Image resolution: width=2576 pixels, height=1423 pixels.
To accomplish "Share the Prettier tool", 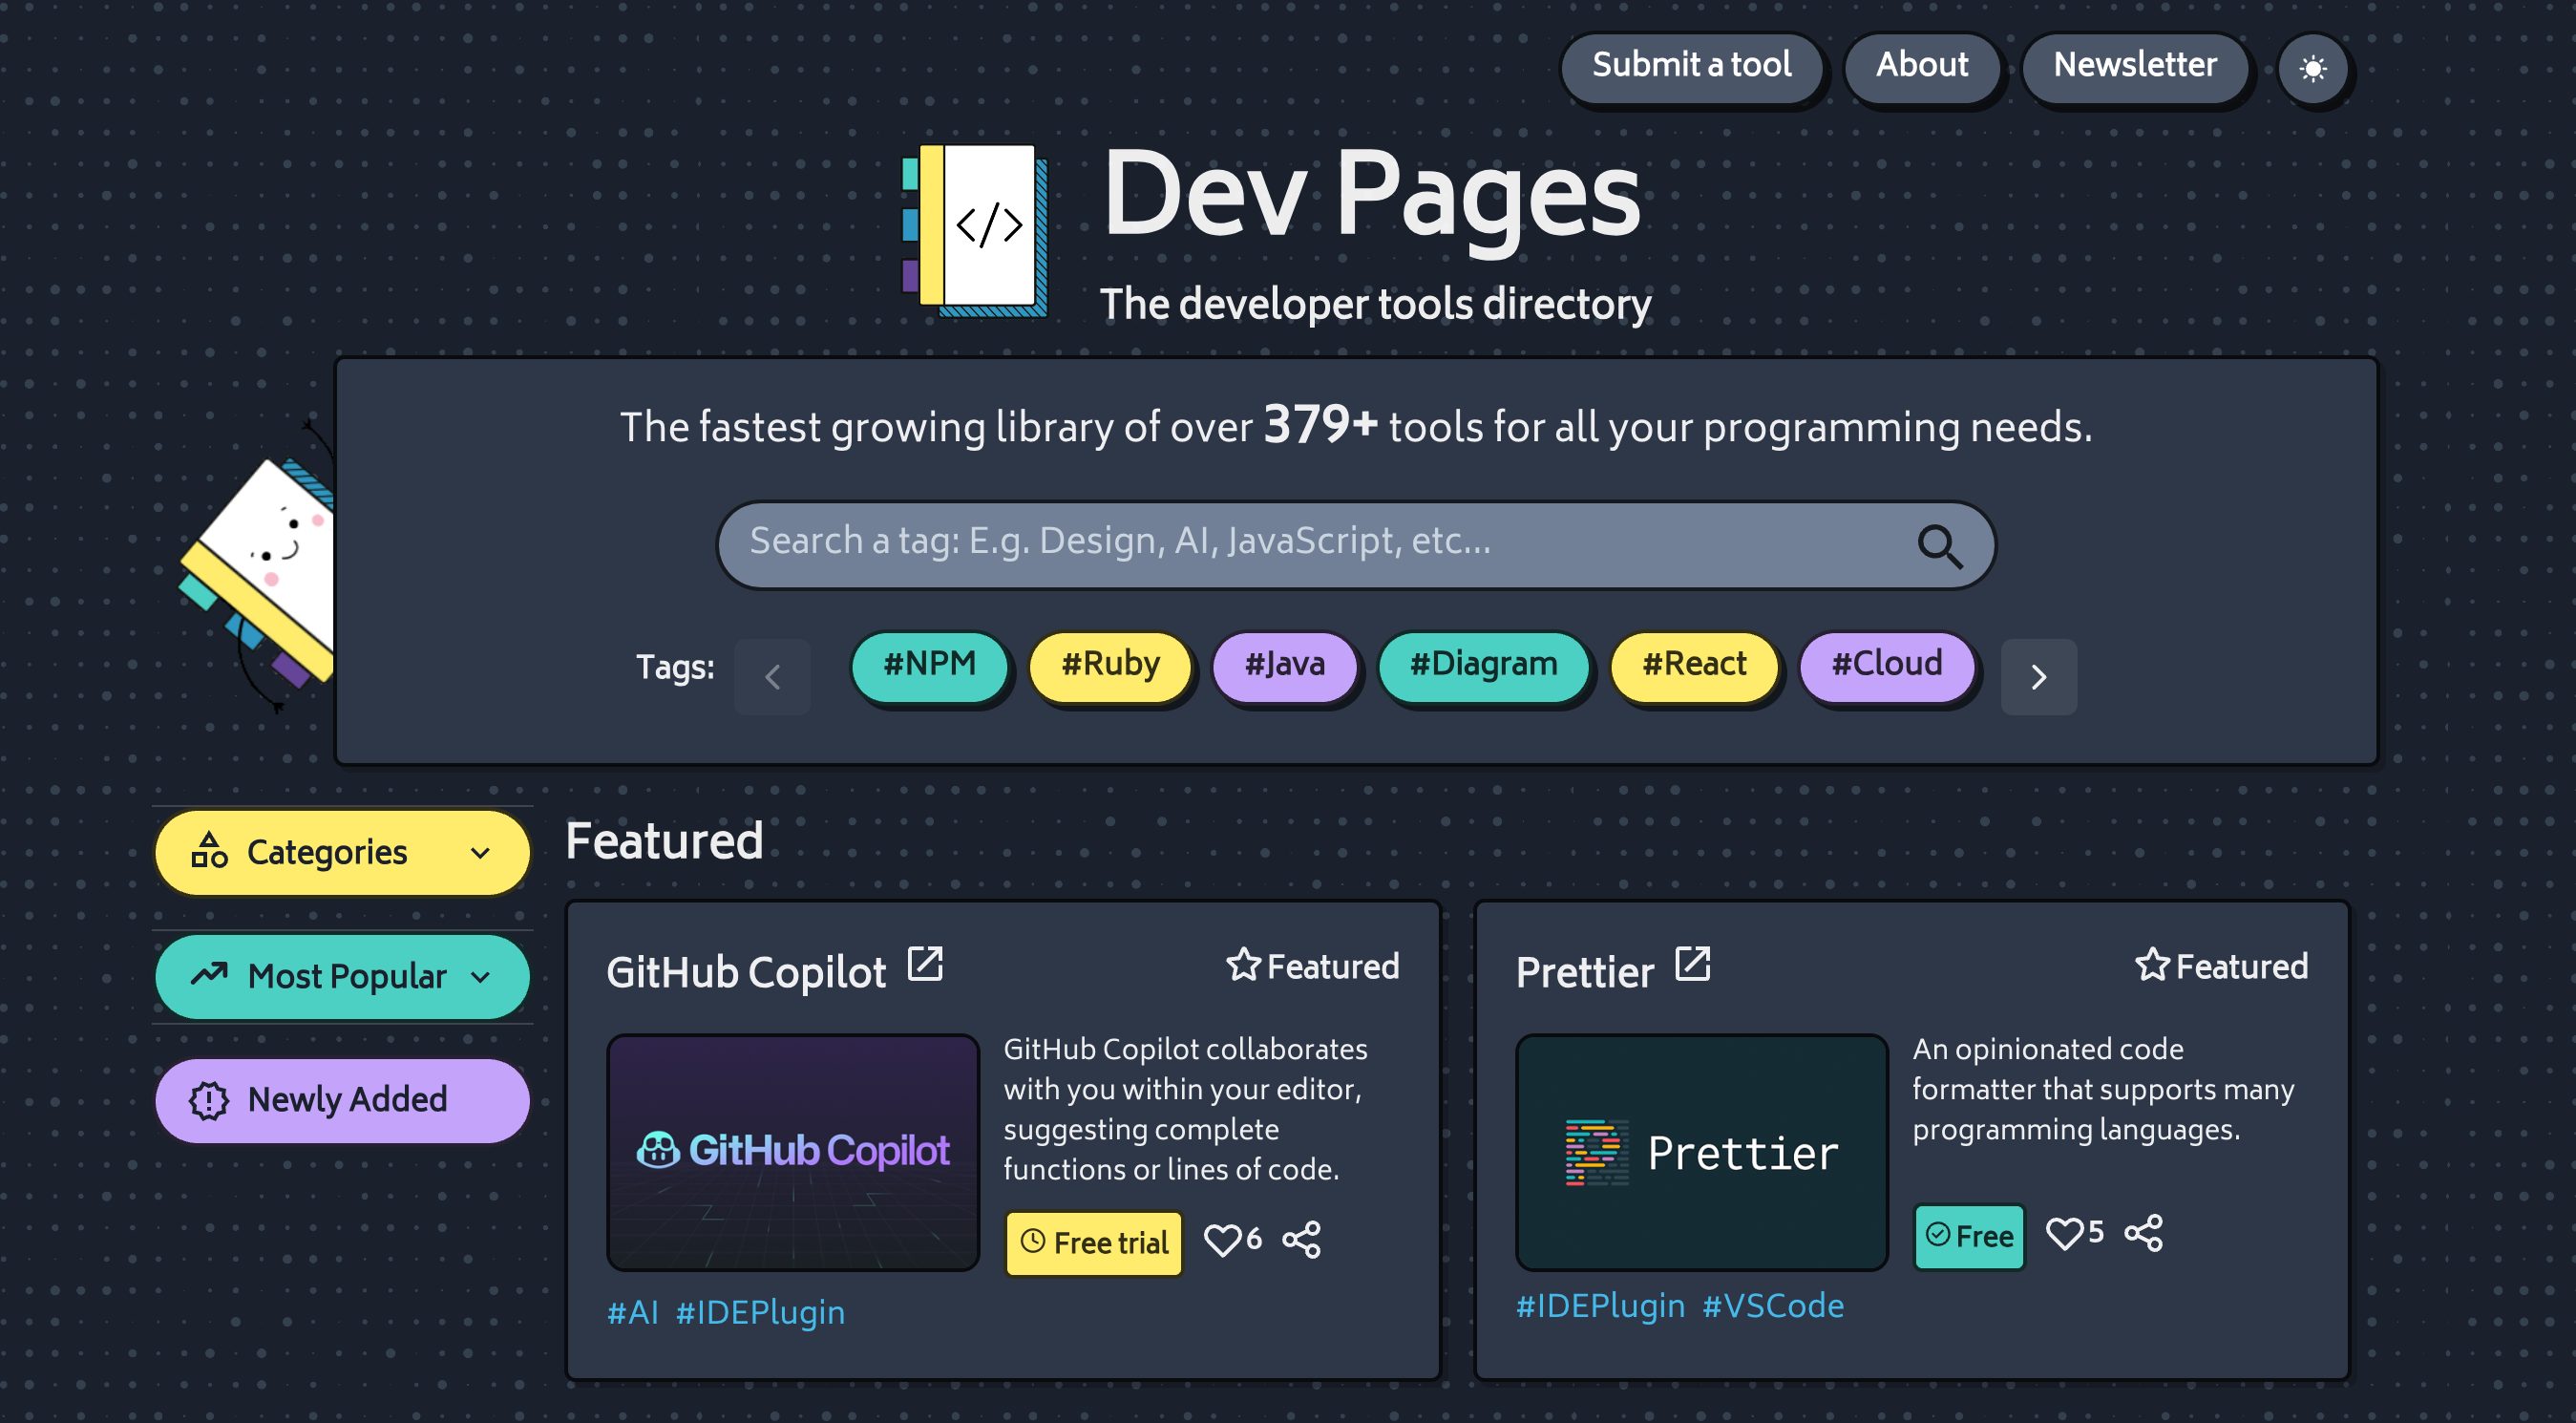I will point(2143,1233).
